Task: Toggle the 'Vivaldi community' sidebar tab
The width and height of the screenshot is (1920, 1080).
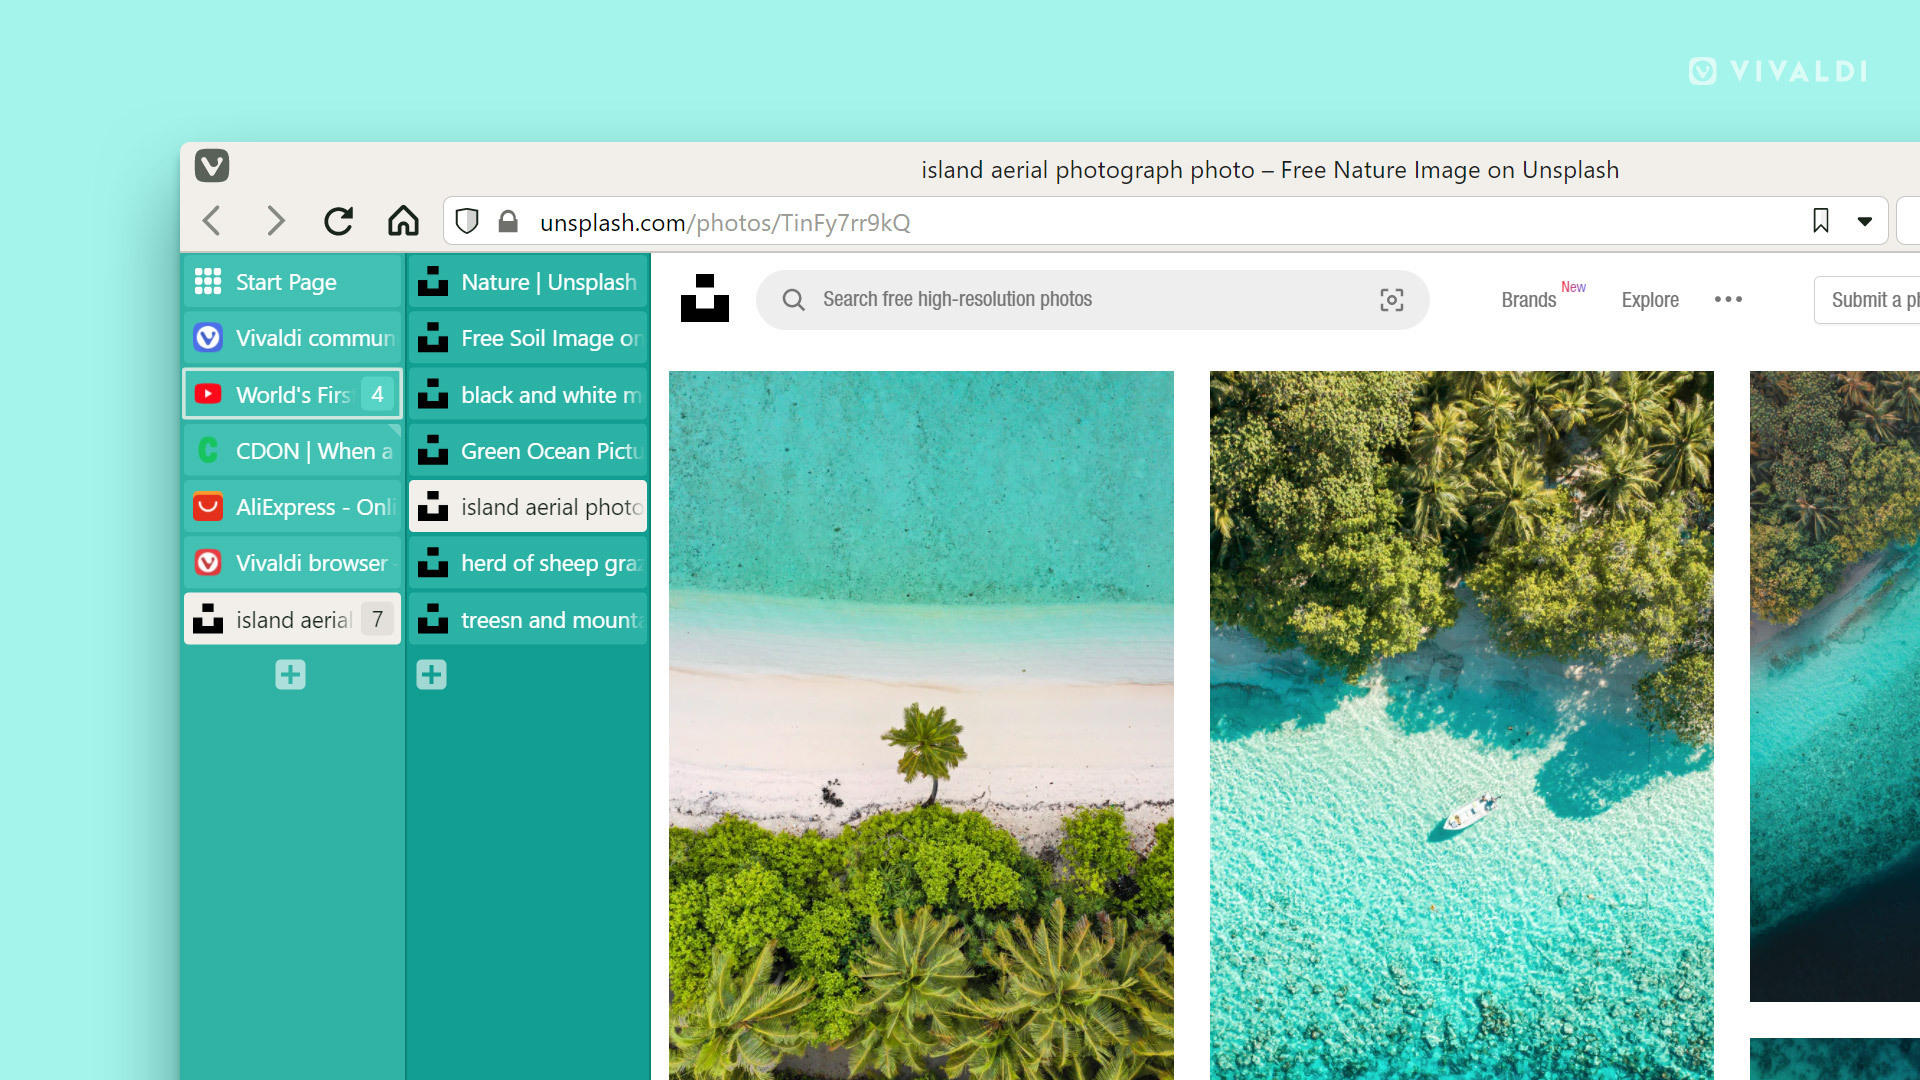Action: tap(289, 339)
